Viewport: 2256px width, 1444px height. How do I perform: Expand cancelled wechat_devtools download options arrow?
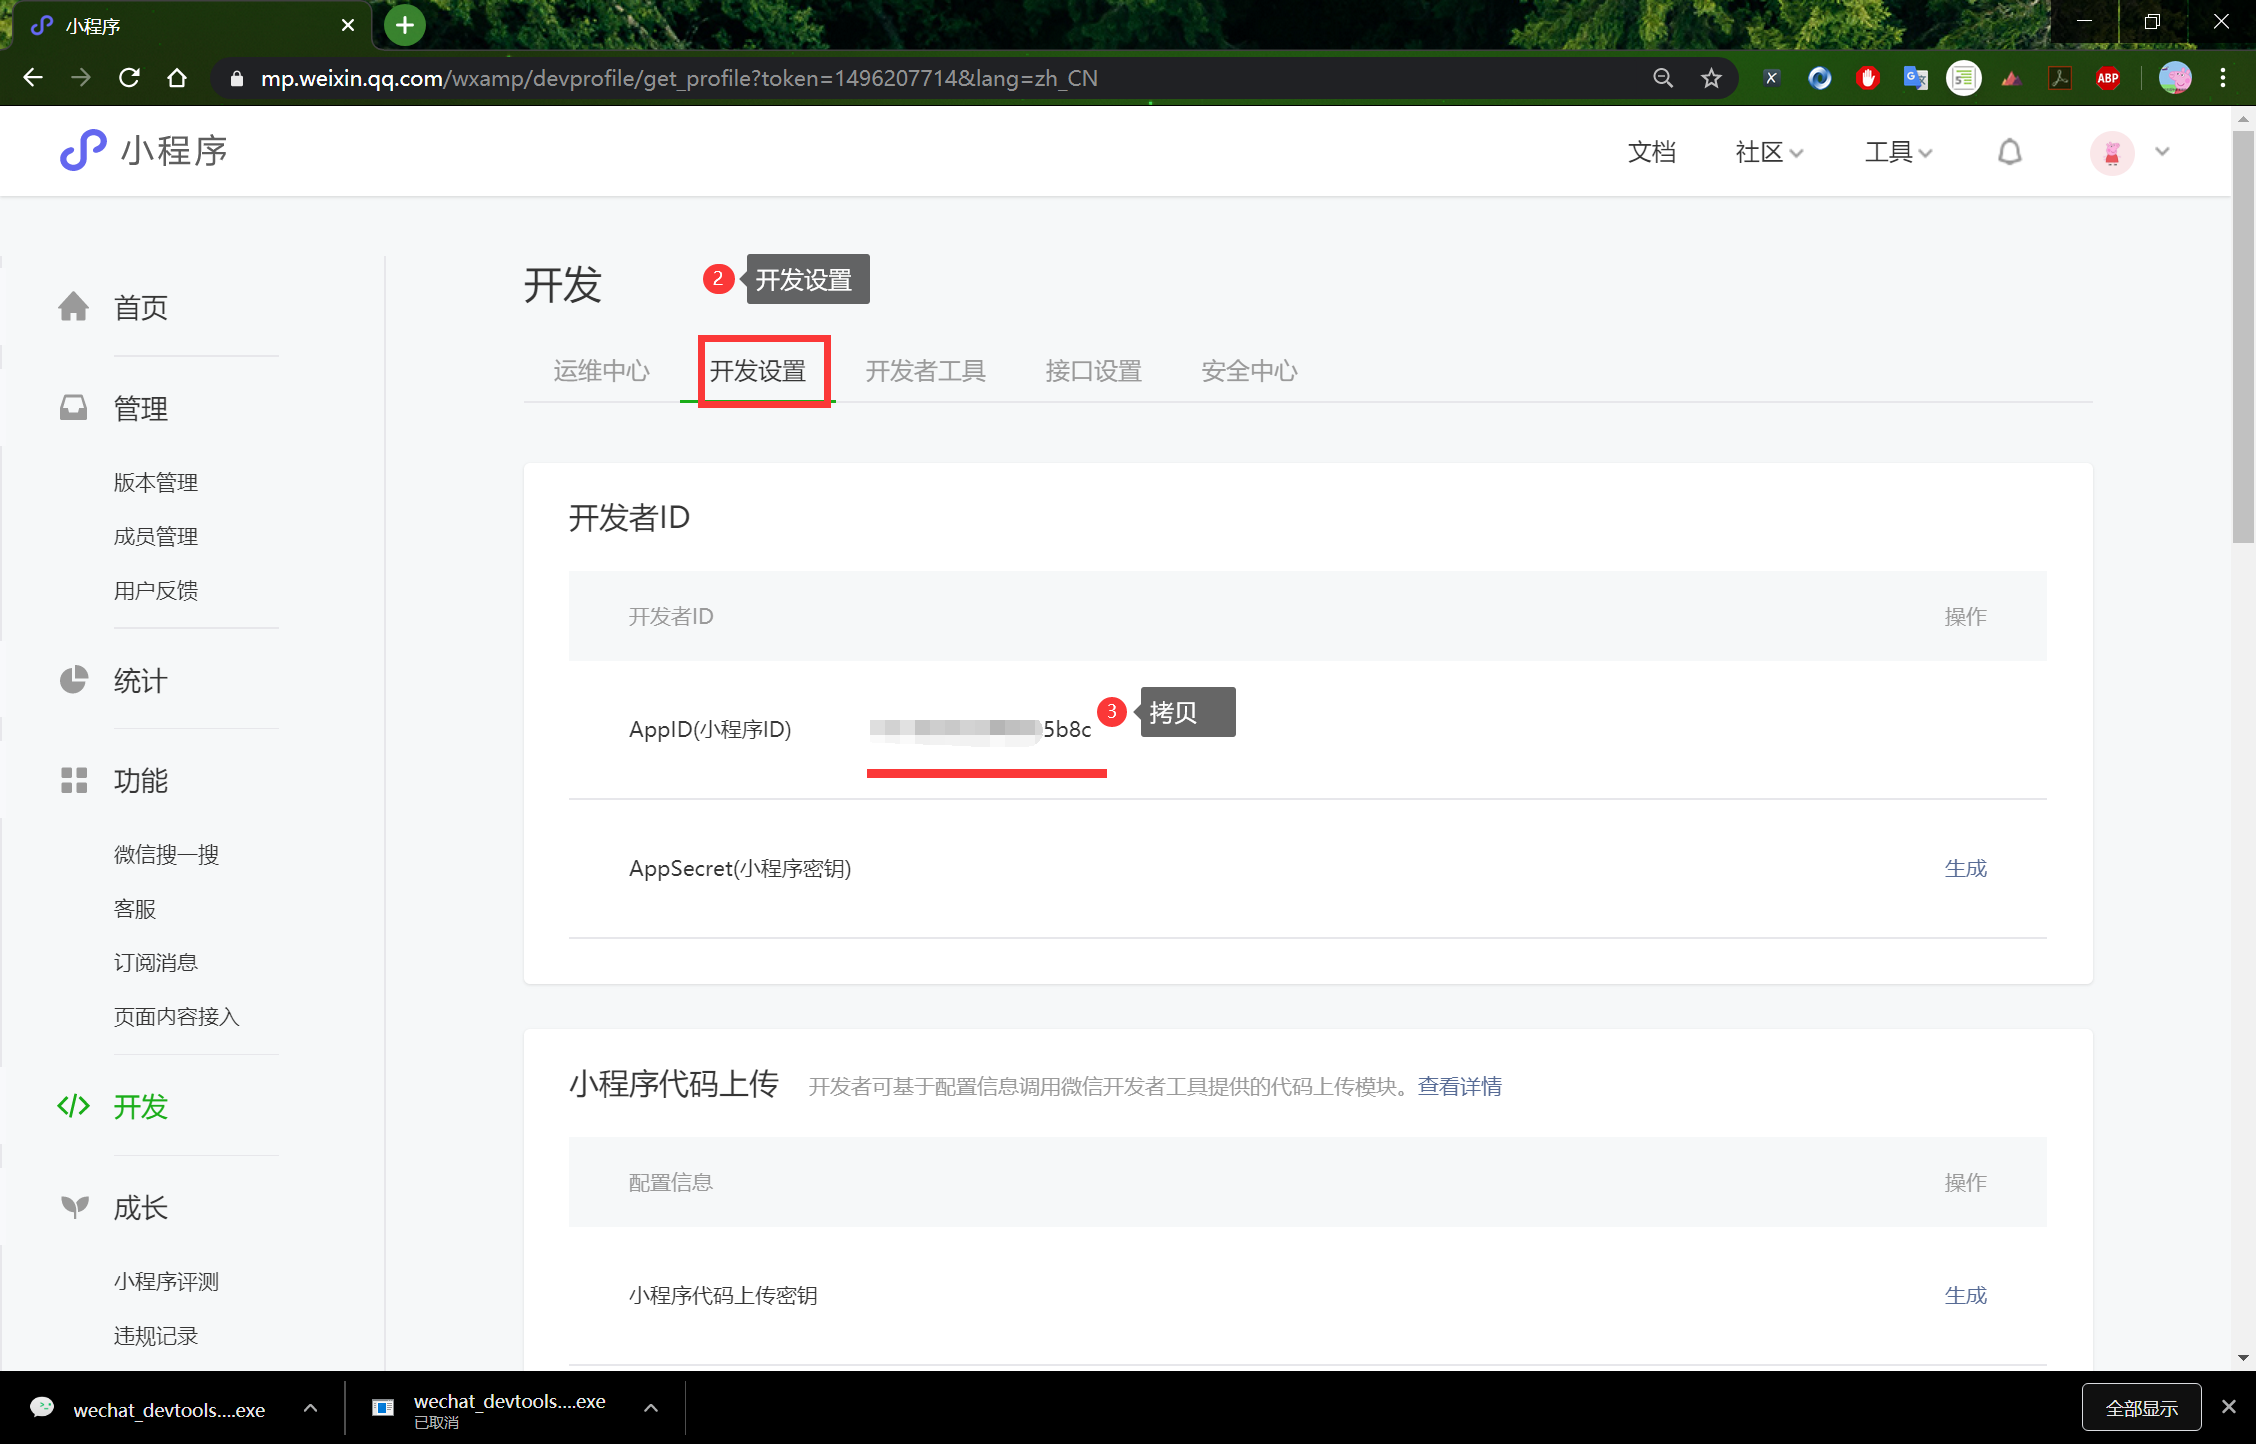(651, 1408)
